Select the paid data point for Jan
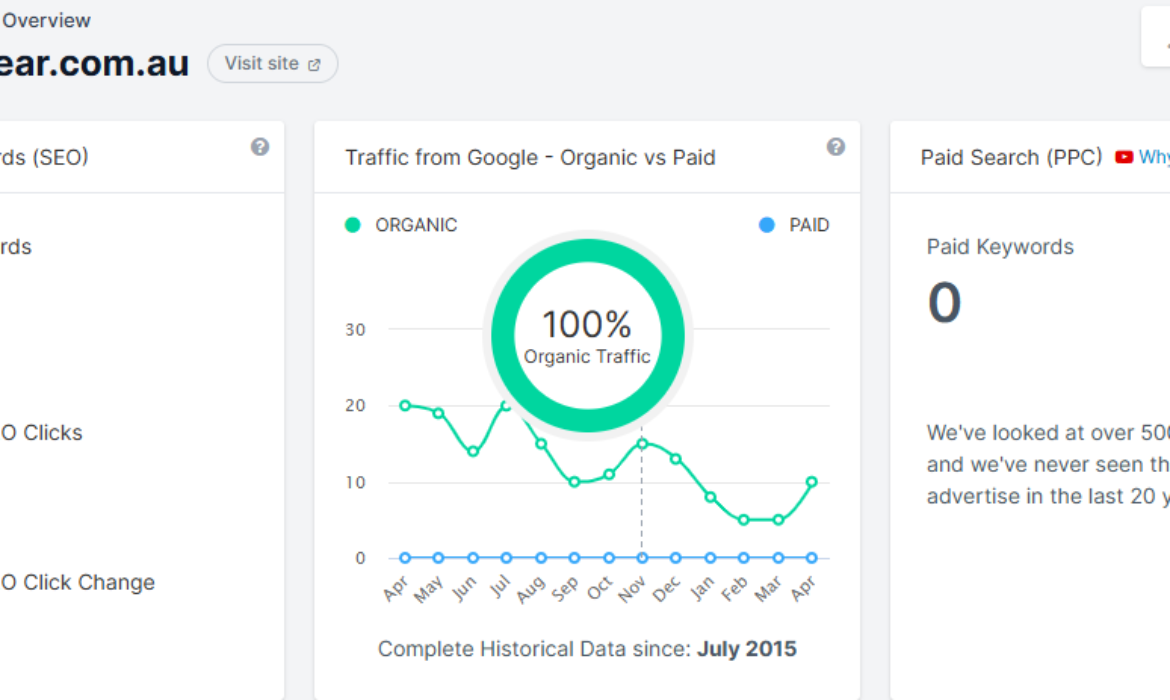Screen dimensions: 1170x700 point(710,557)
